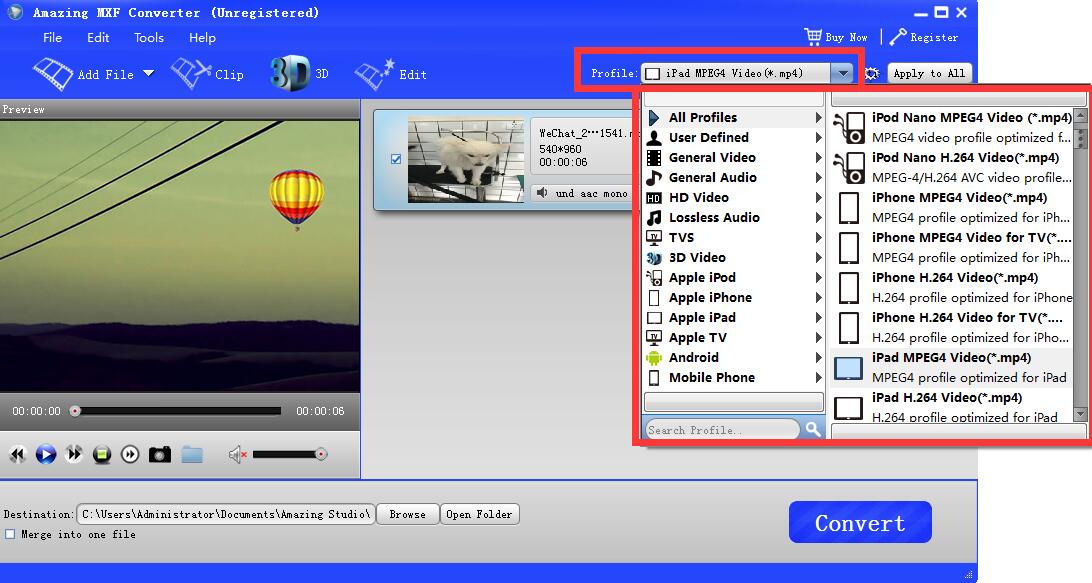The width and height of the screenshot is (1092, 583).
Task: Expand General Video submenu arrow
Action: 819,158
